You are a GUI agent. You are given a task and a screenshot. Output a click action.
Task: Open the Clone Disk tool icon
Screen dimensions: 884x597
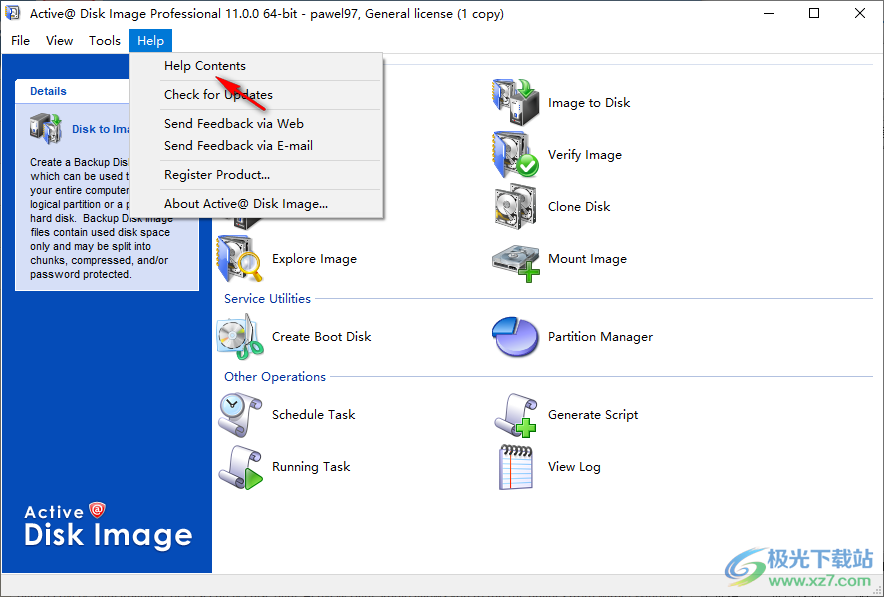pyautogui.click(x=515, y=207)
